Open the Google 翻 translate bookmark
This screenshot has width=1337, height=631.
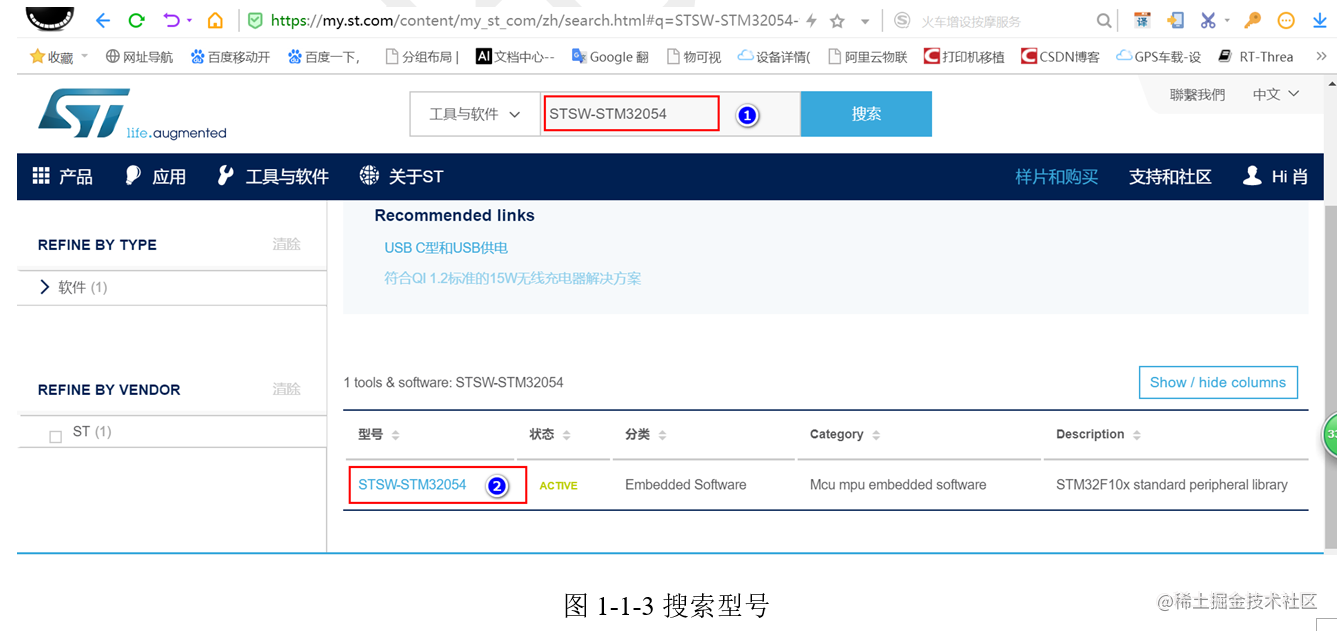(610, 57)
